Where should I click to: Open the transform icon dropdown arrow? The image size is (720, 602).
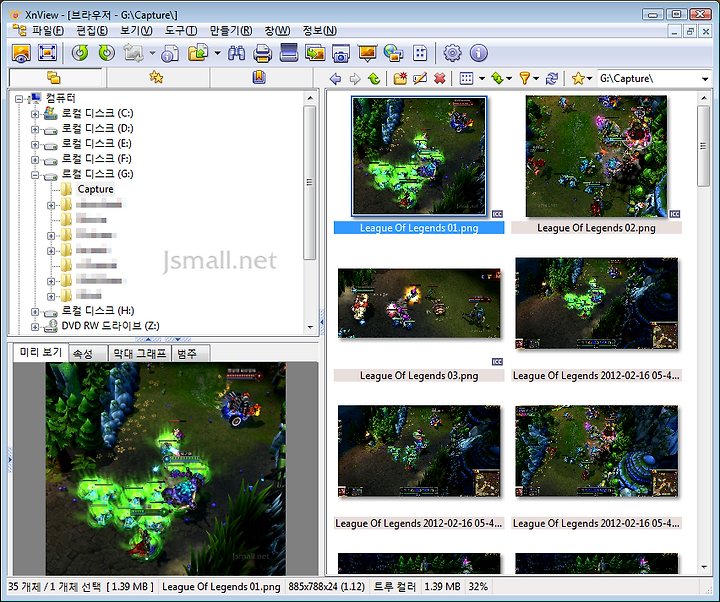152,53
